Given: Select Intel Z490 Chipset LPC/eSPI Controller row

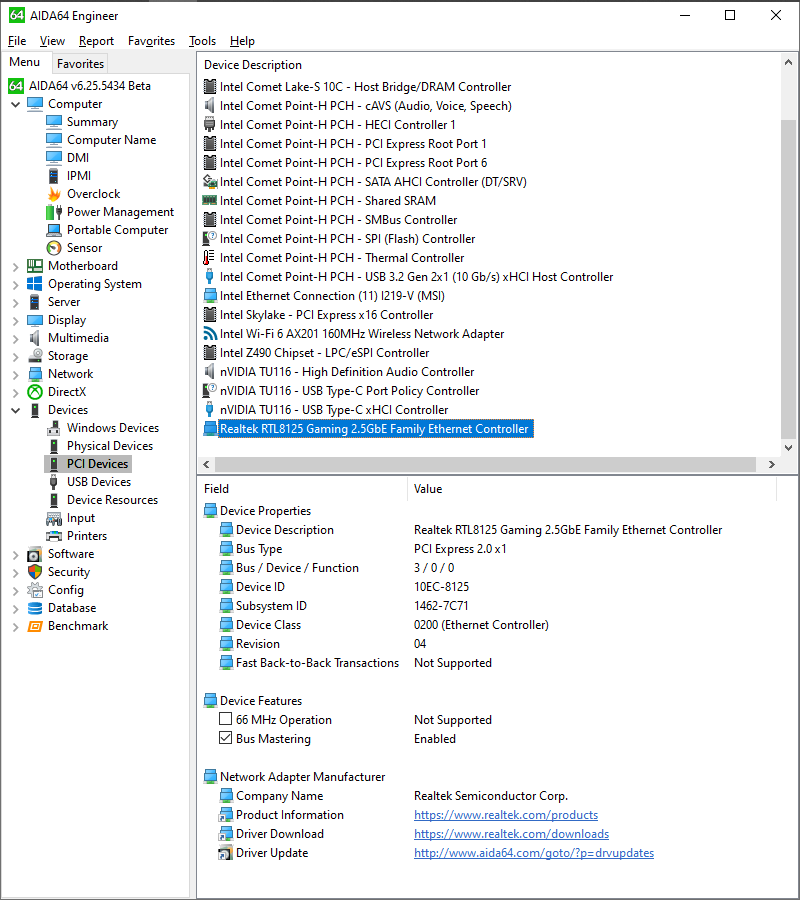Looking at the screenshot, I should [324, 353].
